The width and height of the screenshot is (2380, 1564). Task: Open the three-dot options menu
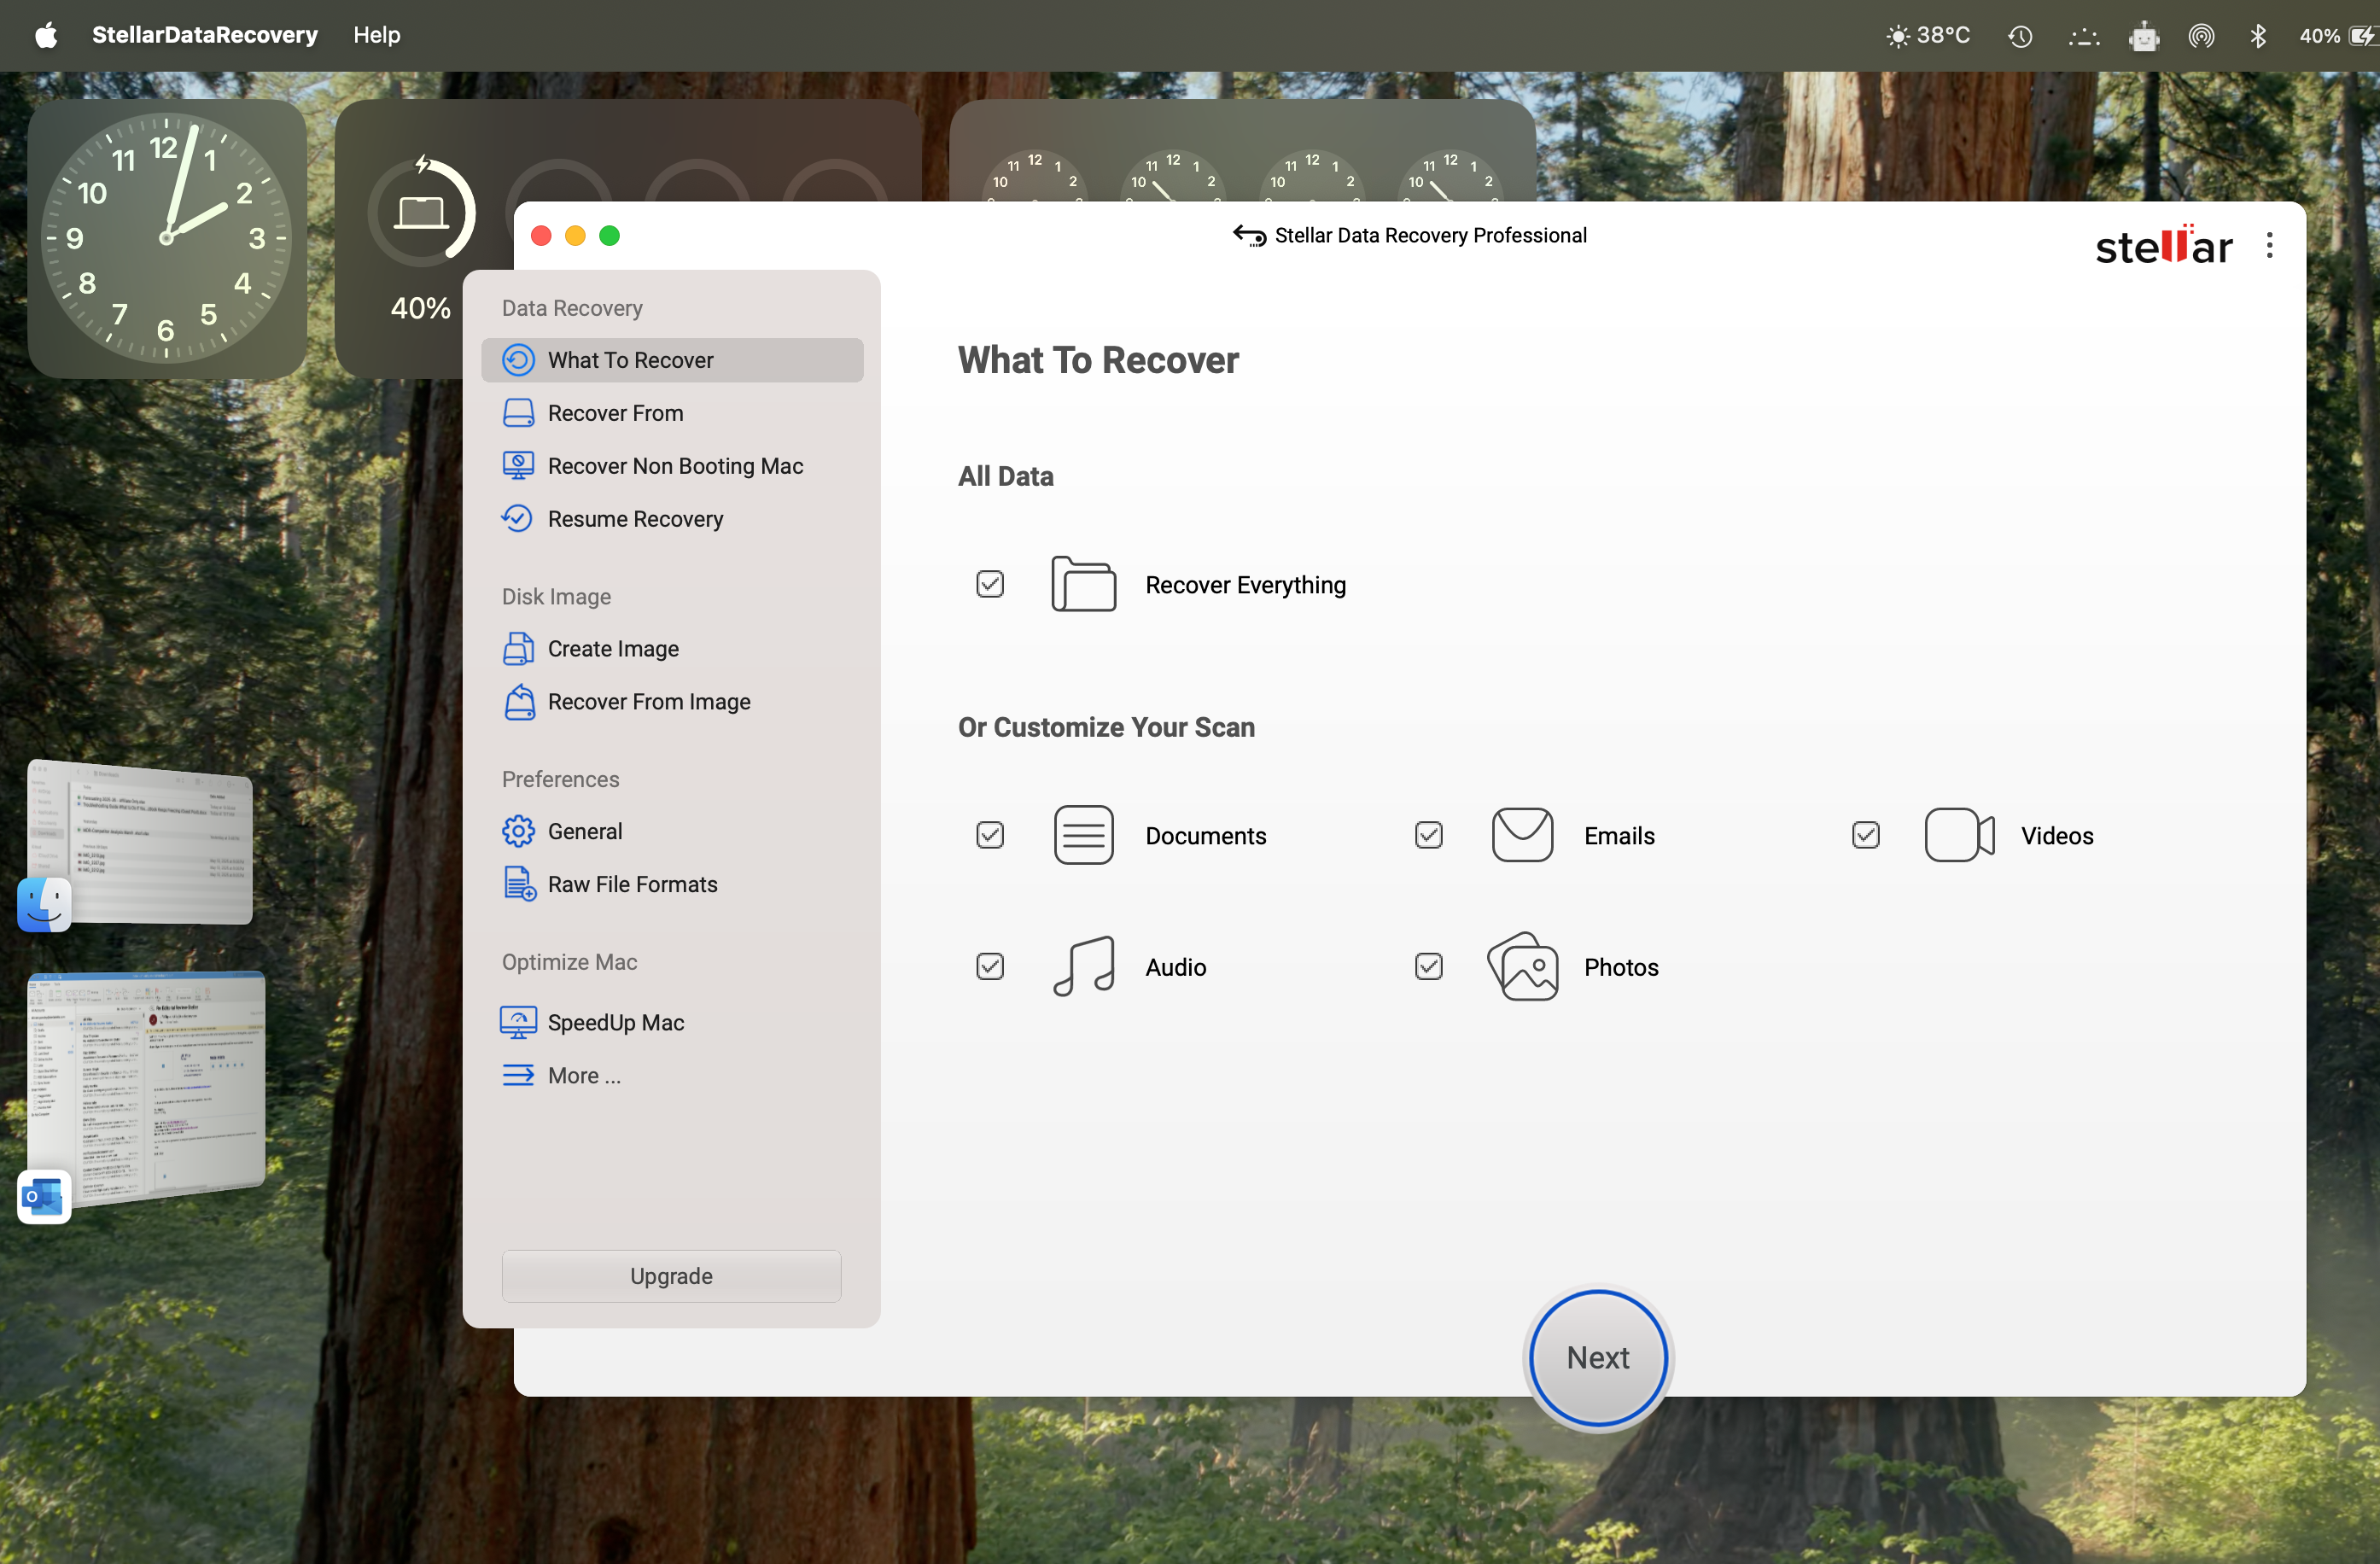[2268, 245]
